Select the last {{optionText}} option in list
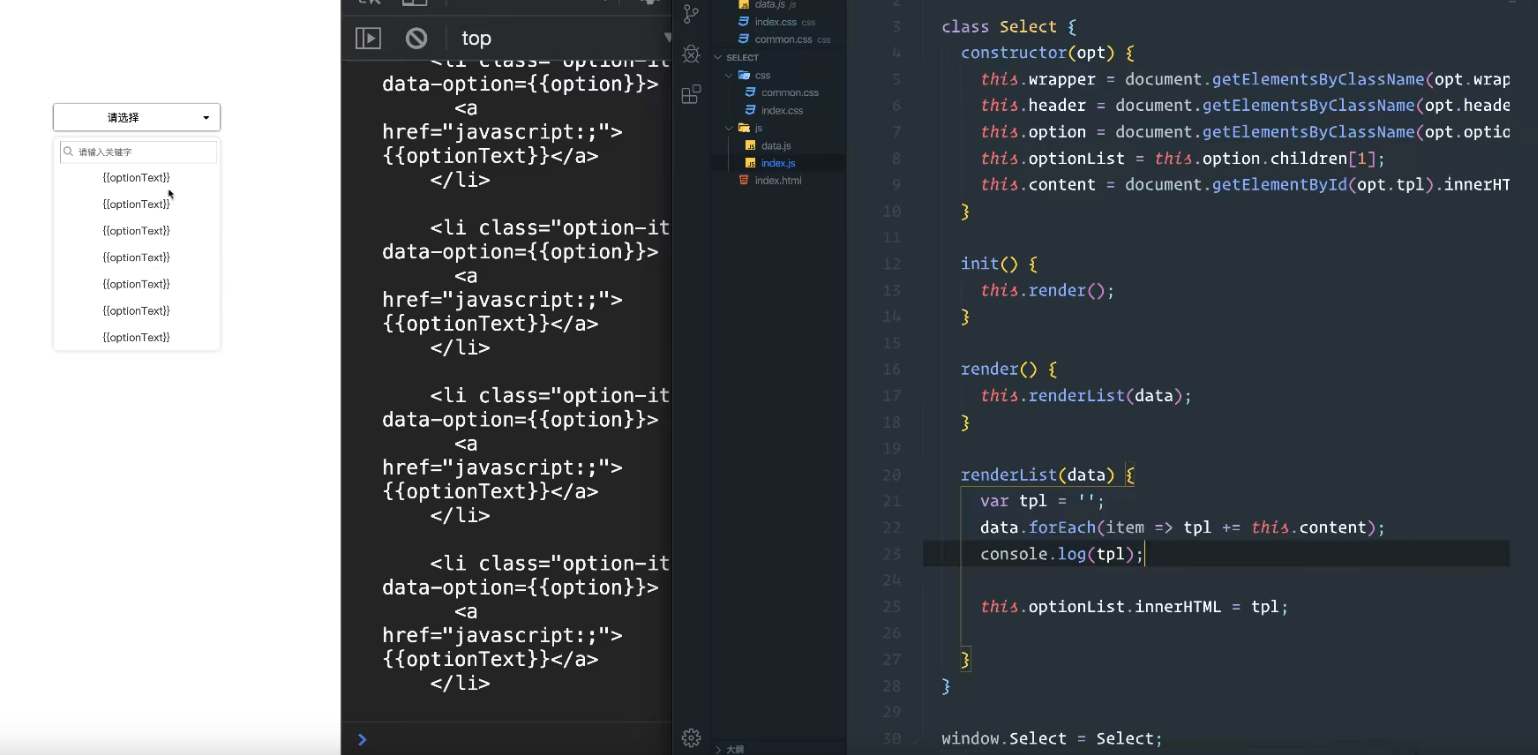The image size is (1538, 755). click(136, 337)
